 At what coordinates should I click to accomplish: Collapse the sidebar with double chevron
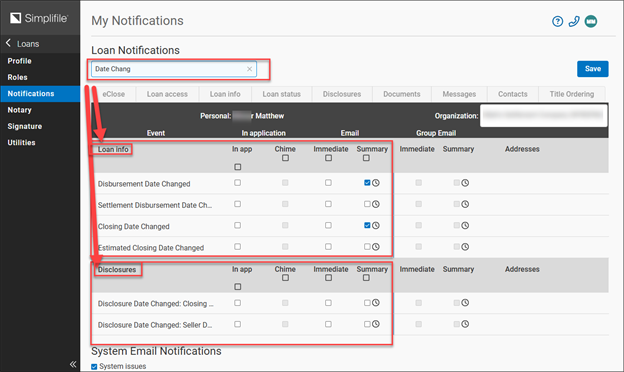(73, 364)
